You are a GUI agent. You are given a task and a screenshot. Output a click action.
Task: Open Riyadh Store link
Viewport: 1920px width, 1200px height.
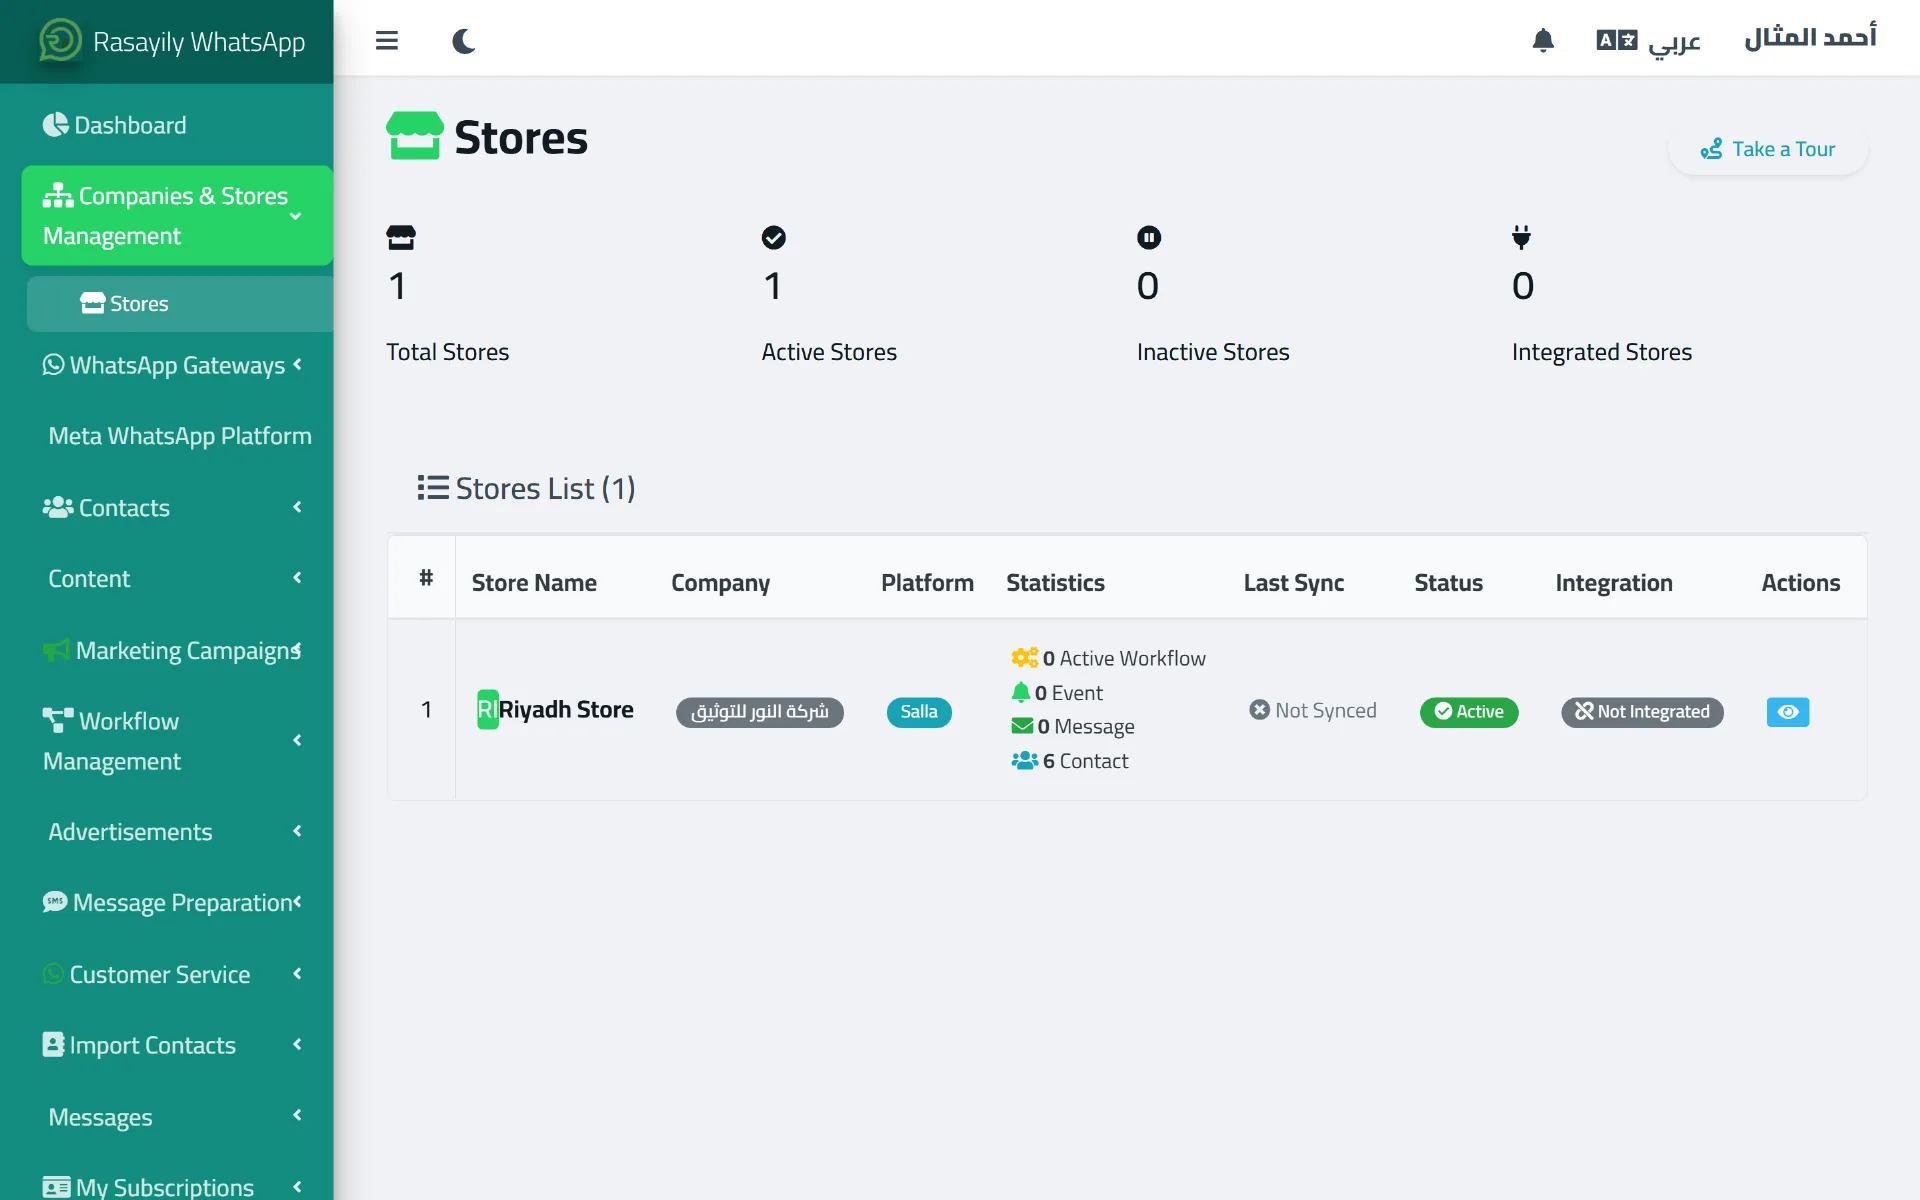point(566,710)
